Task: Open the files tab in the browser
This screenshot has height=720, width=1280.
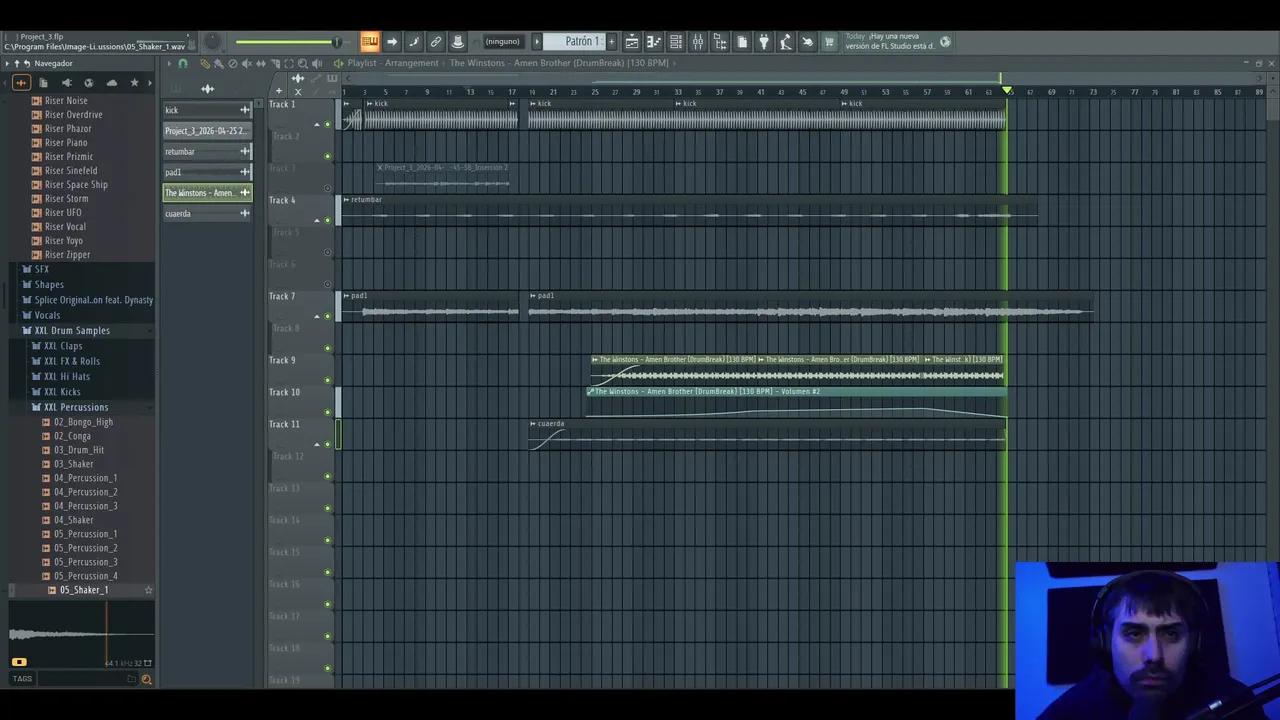Action: [43, 82]
